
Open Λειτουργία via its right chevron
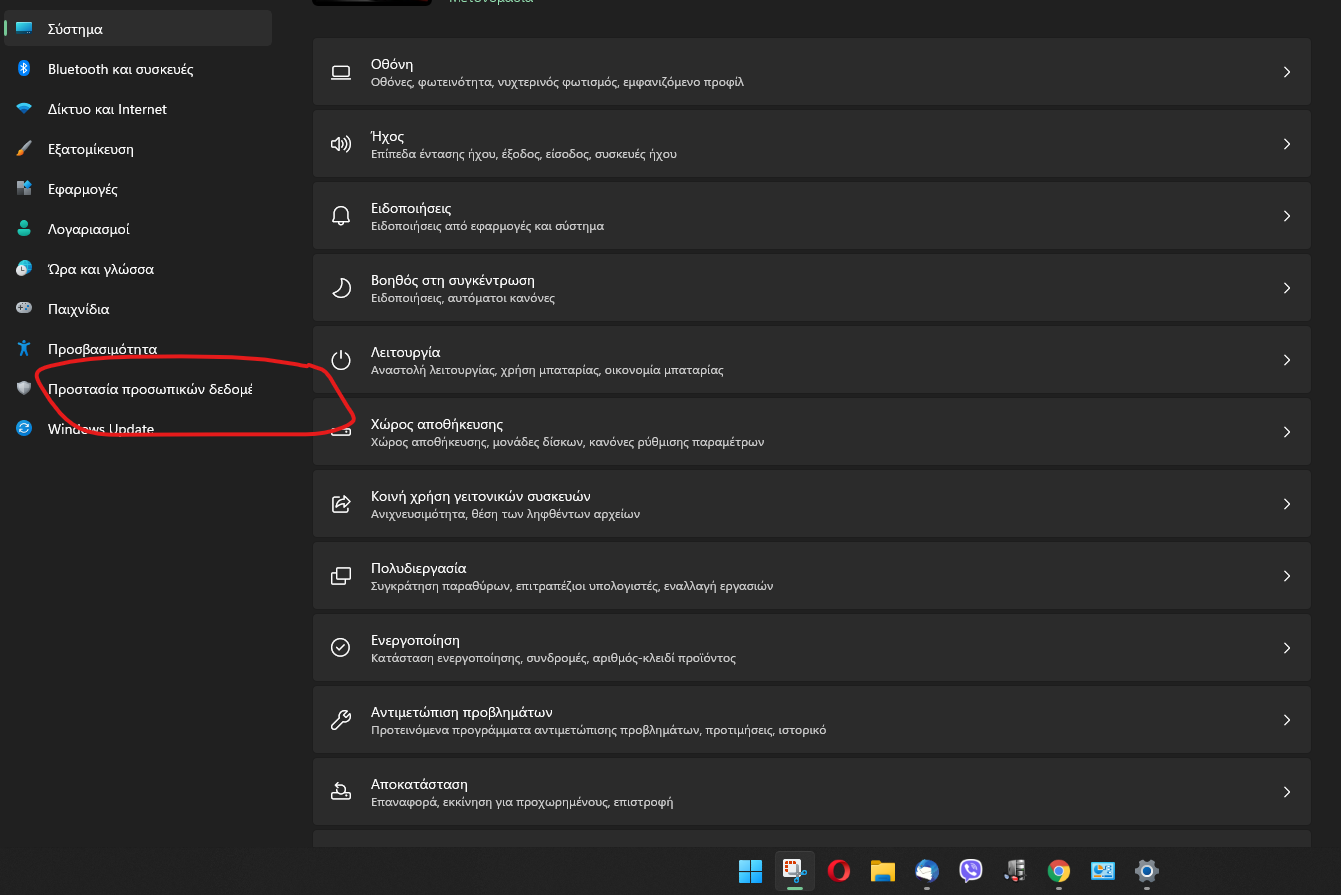(x=1287, y=360)
